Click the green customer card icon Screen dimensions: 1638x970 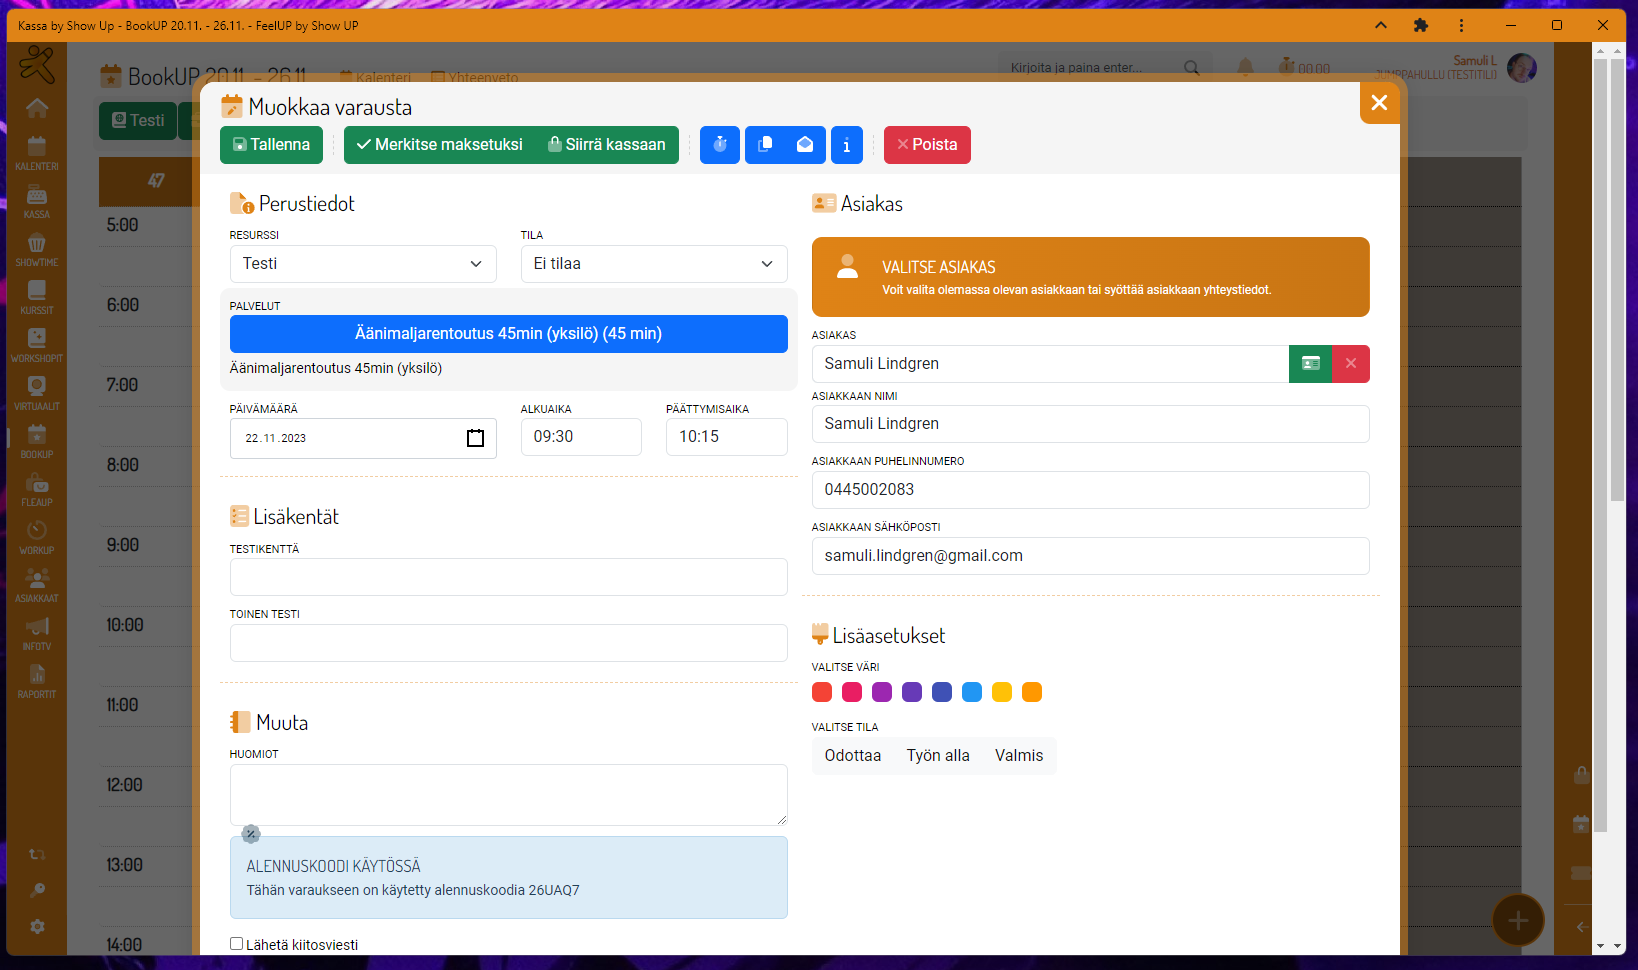[x=1310, y=364]
